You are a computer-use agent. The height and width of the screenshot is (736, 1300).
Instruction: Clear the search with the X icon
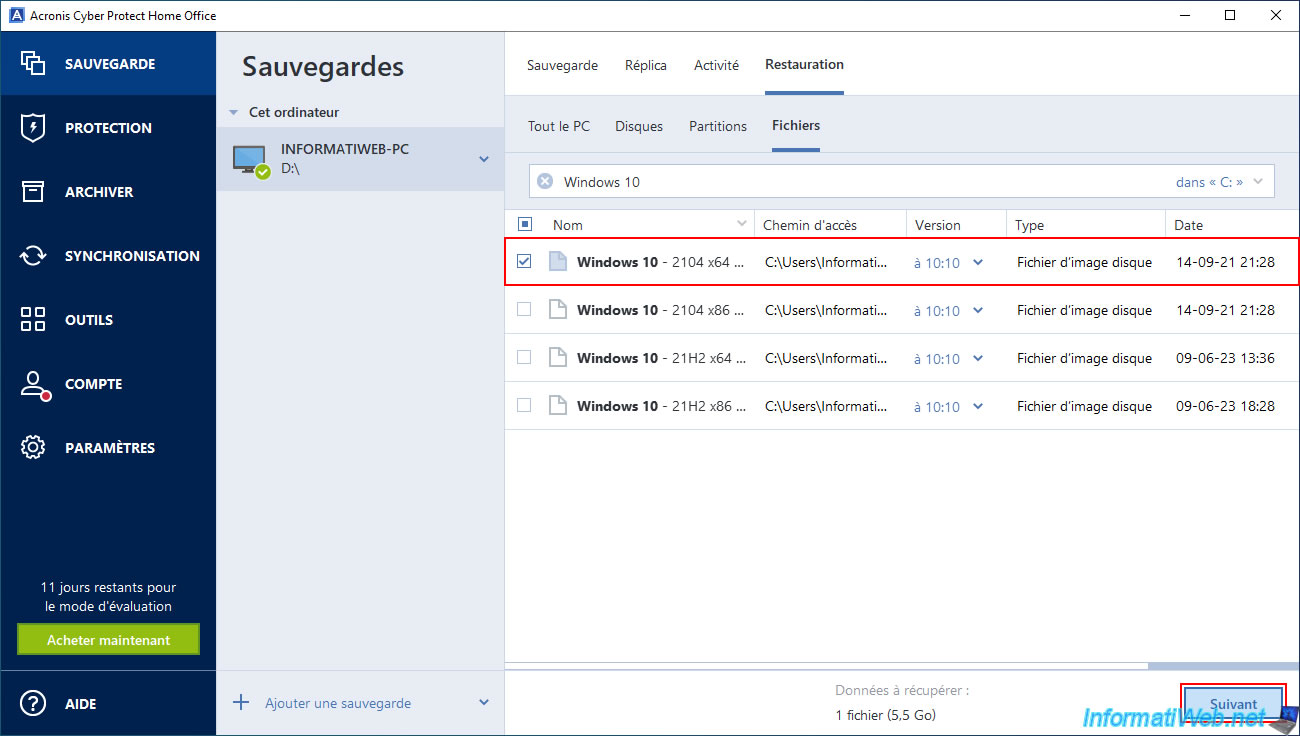[545, 181]
